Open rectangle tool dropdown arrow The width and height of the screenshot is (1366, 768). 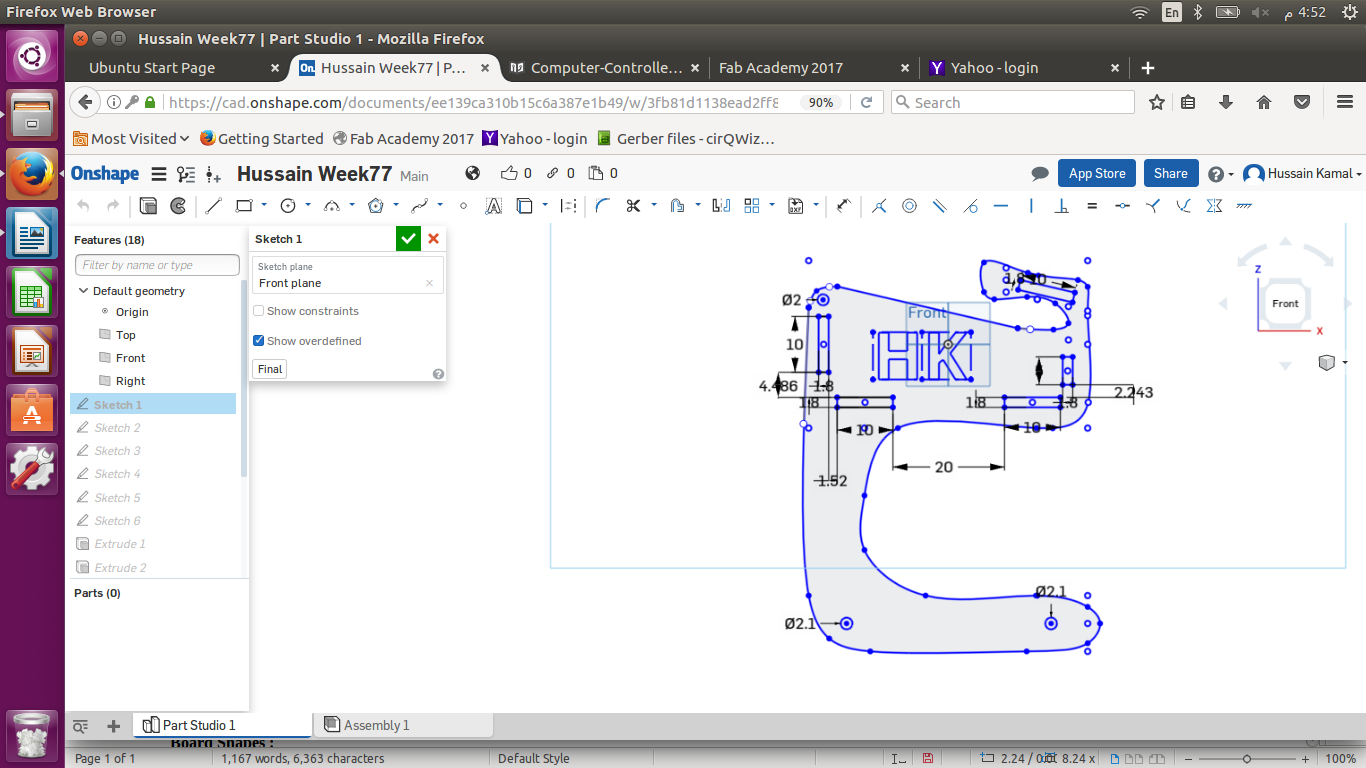point(264,206)
